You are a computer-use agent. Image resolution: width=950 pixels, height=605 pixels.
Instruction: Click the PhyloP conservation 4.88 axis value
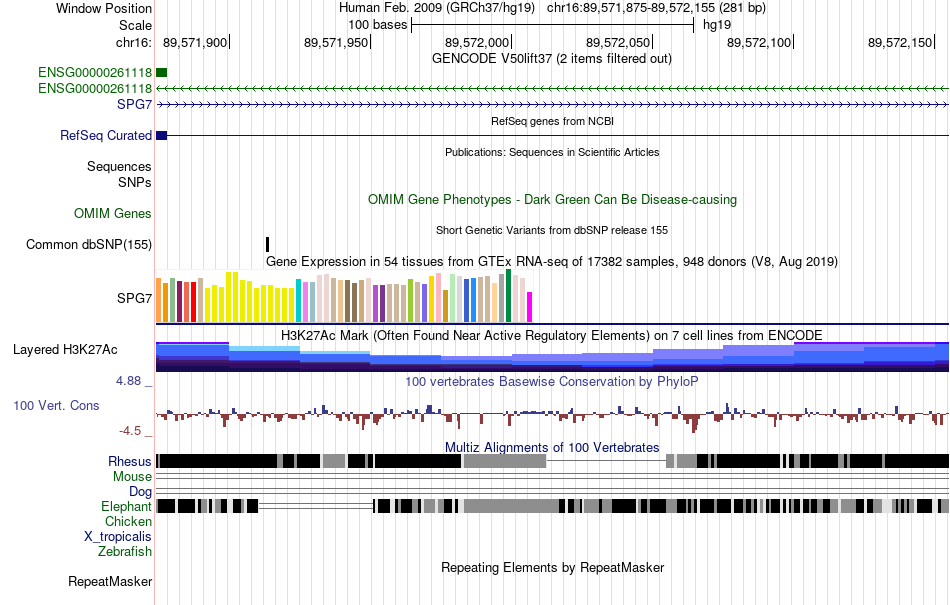(x=128, y=381)
